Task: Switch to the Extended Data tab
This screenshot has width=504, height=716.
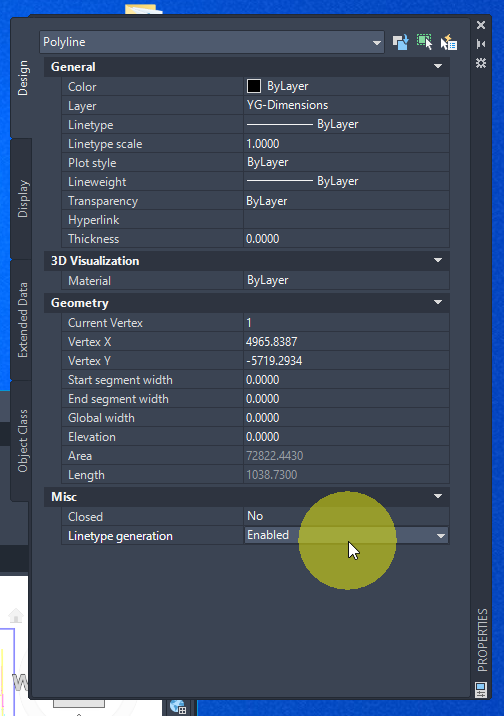Action: tap(22, 320)
